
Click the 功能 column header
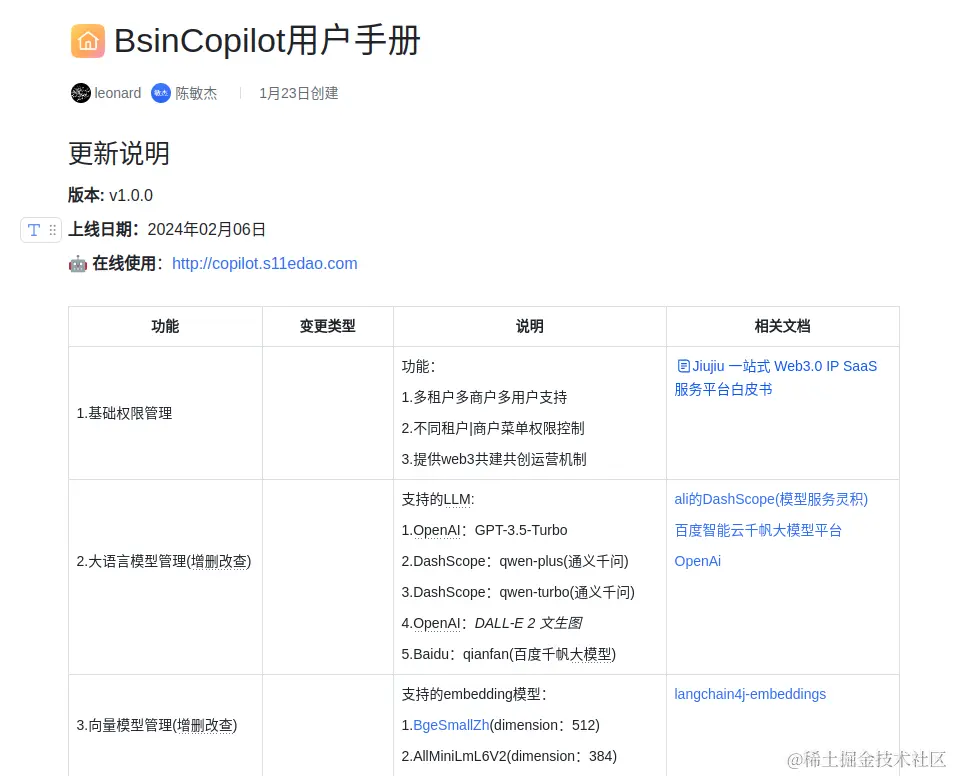(165, 326)
